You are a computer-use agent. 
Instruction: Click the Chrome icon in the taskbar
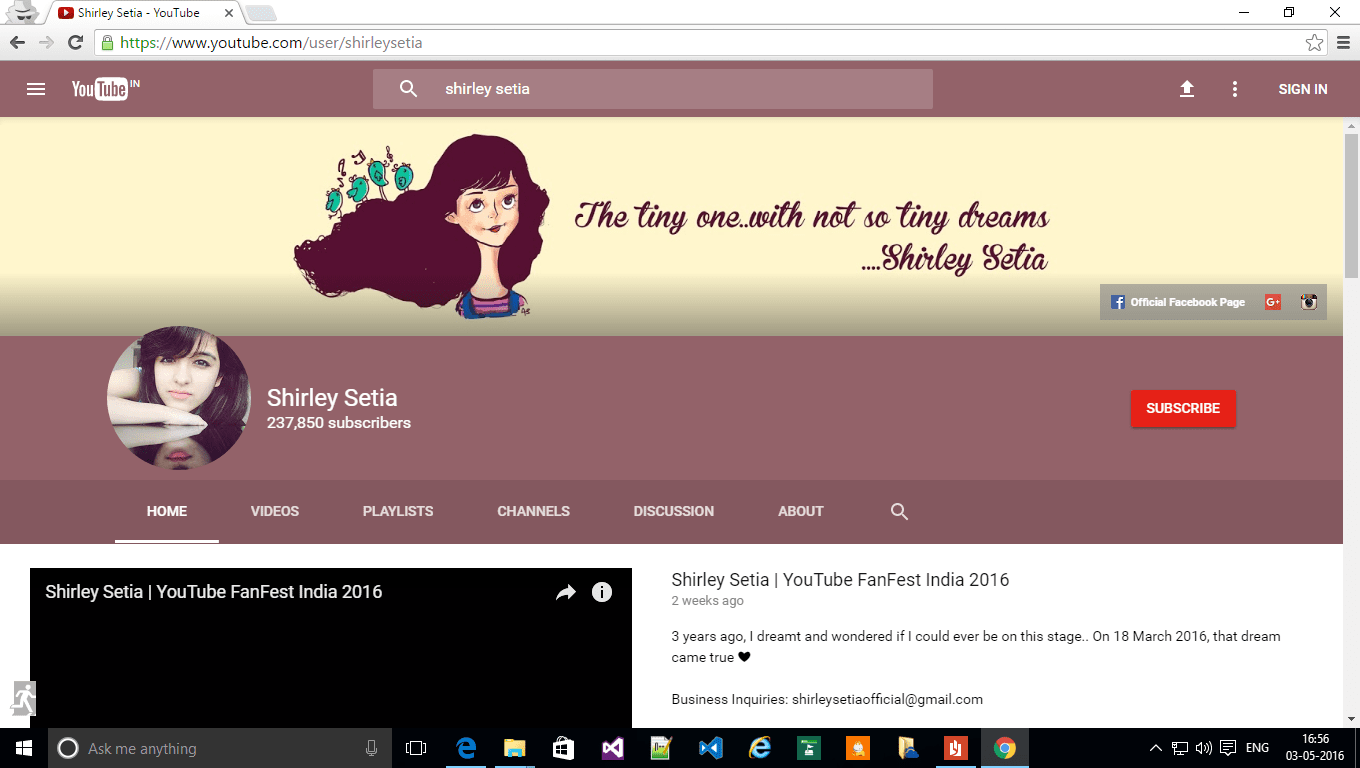coord(1005,748)
